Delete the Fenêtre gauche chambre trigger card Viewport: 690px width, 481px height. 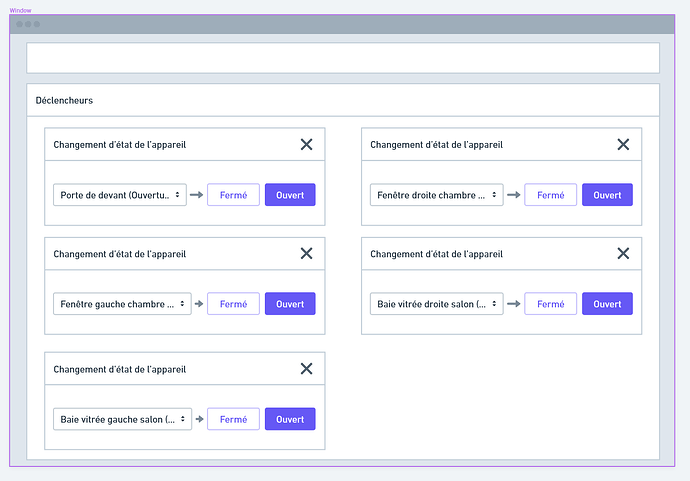306,253
